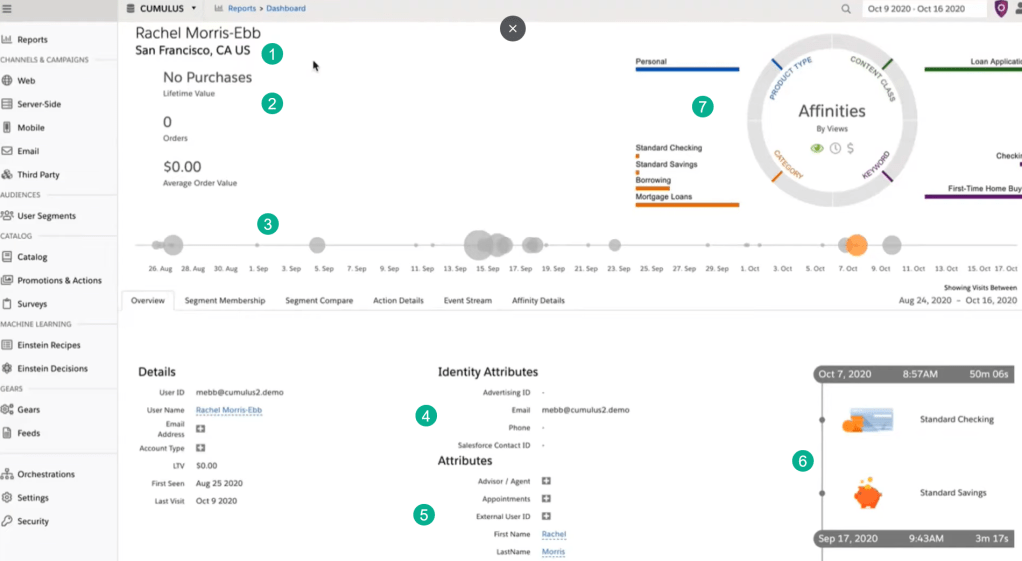This screenshot has width=1022, height=561.
Task: Switch affinities to revenue dollar icon
Action: click(x=850, y=148)
